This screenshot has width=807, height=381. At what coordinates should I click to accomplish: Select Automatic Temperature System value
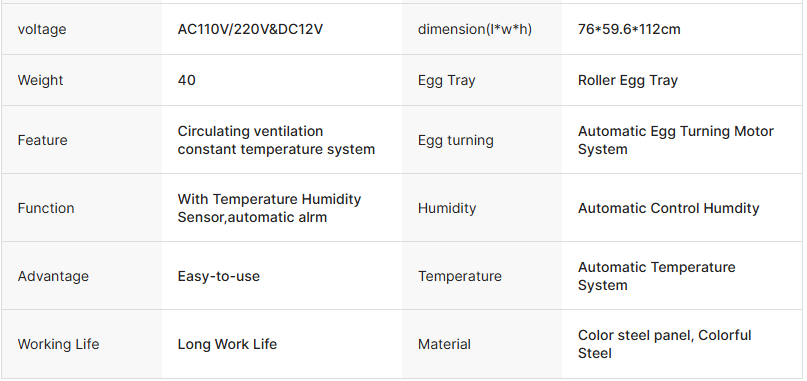[x=656, y=276]
